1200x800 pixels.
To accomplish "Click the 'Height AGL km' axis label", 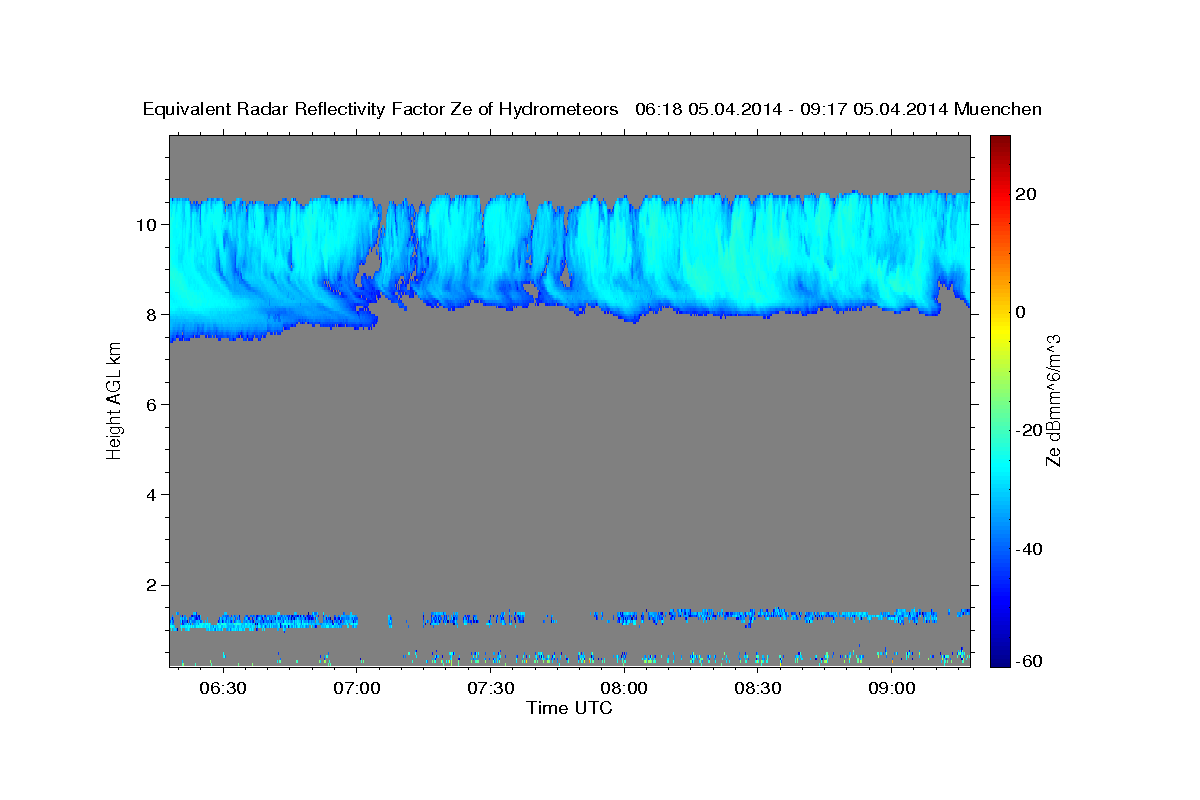I will click(114, 399).
